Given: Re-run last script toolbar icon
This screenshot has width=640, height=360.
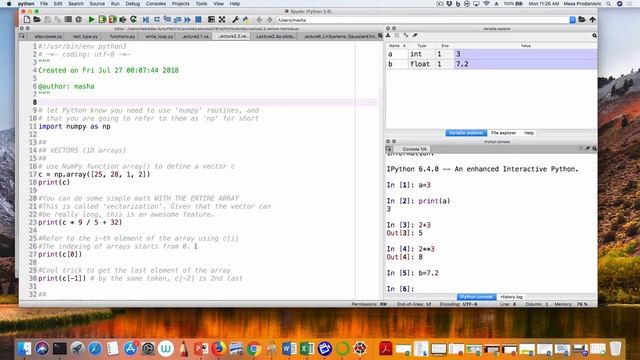Looking at the screenshot, I should (133, 19).
